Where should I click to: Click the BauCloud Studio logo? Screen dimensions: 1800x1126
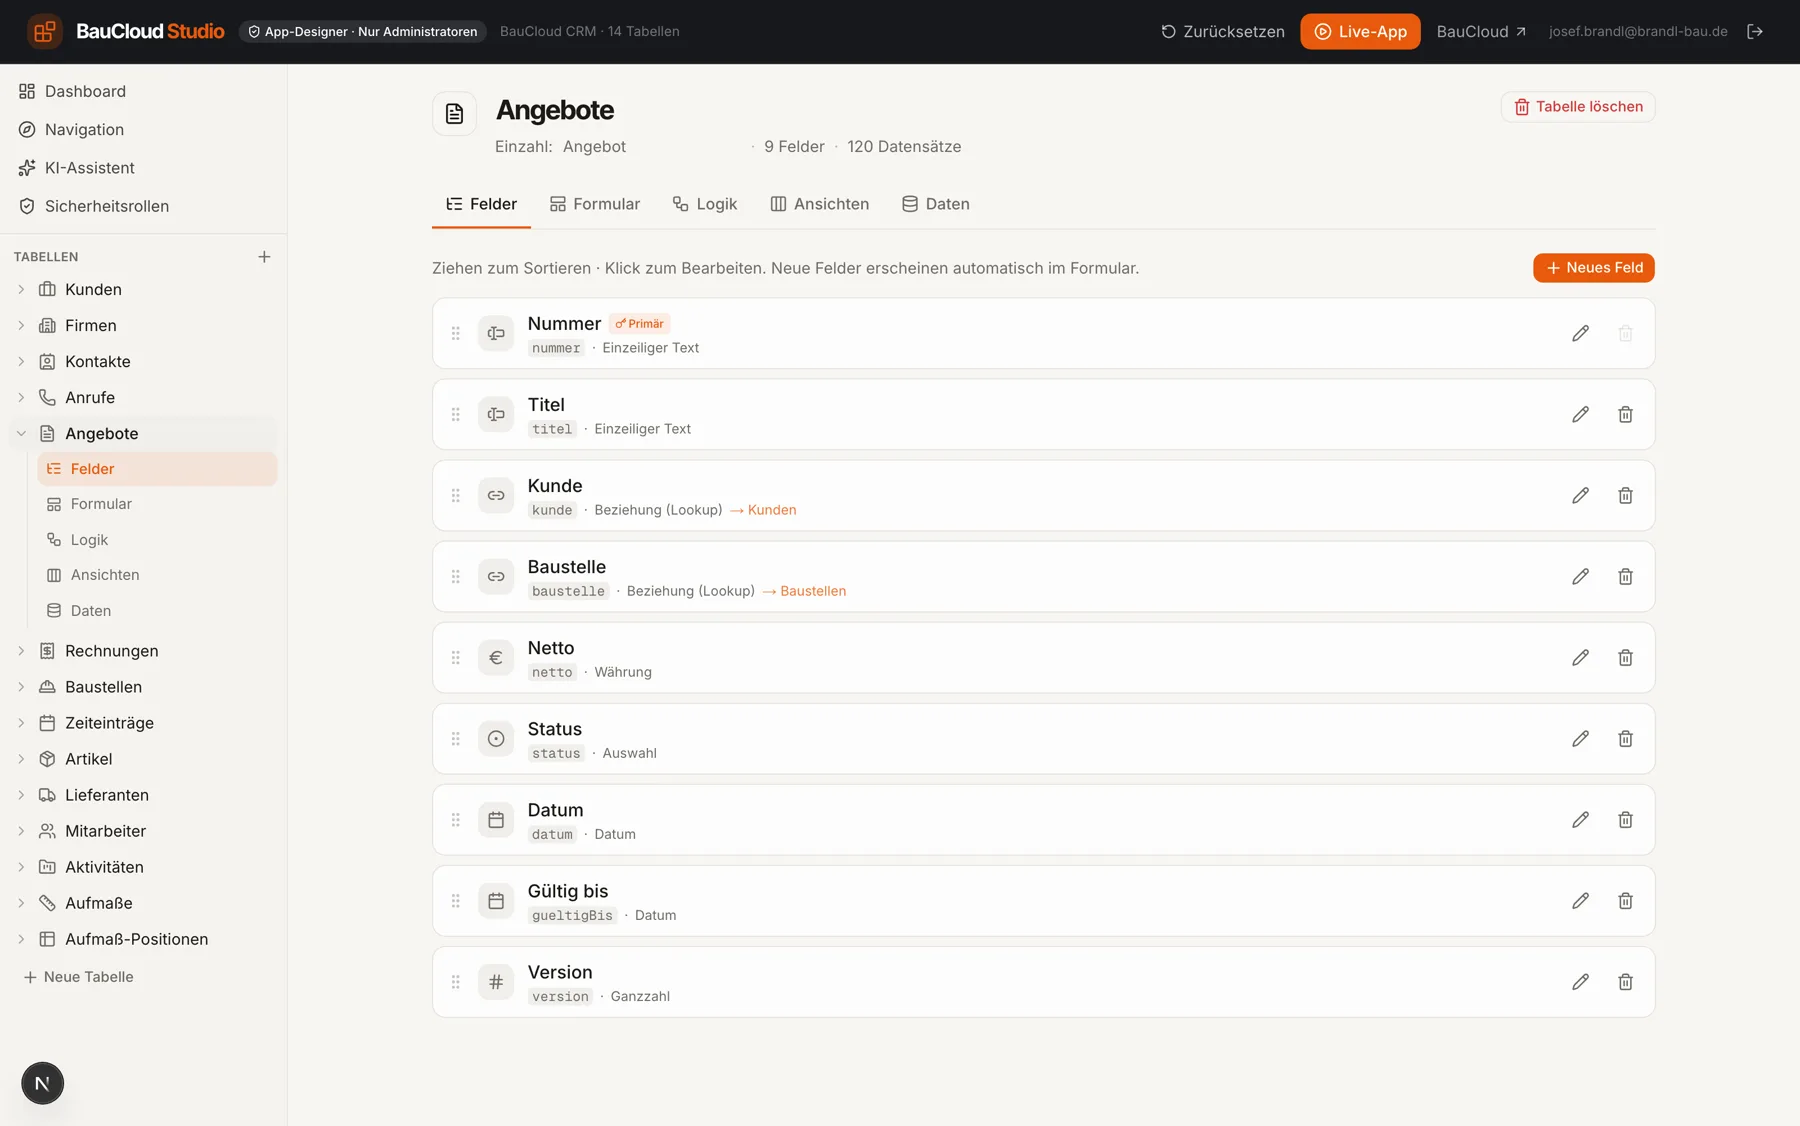click(x=126, y=31)
